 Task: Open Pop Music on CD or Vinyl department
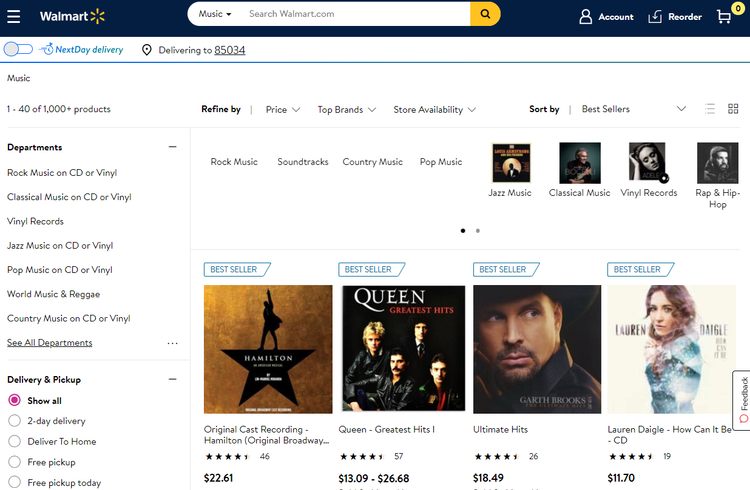(60, 270)
